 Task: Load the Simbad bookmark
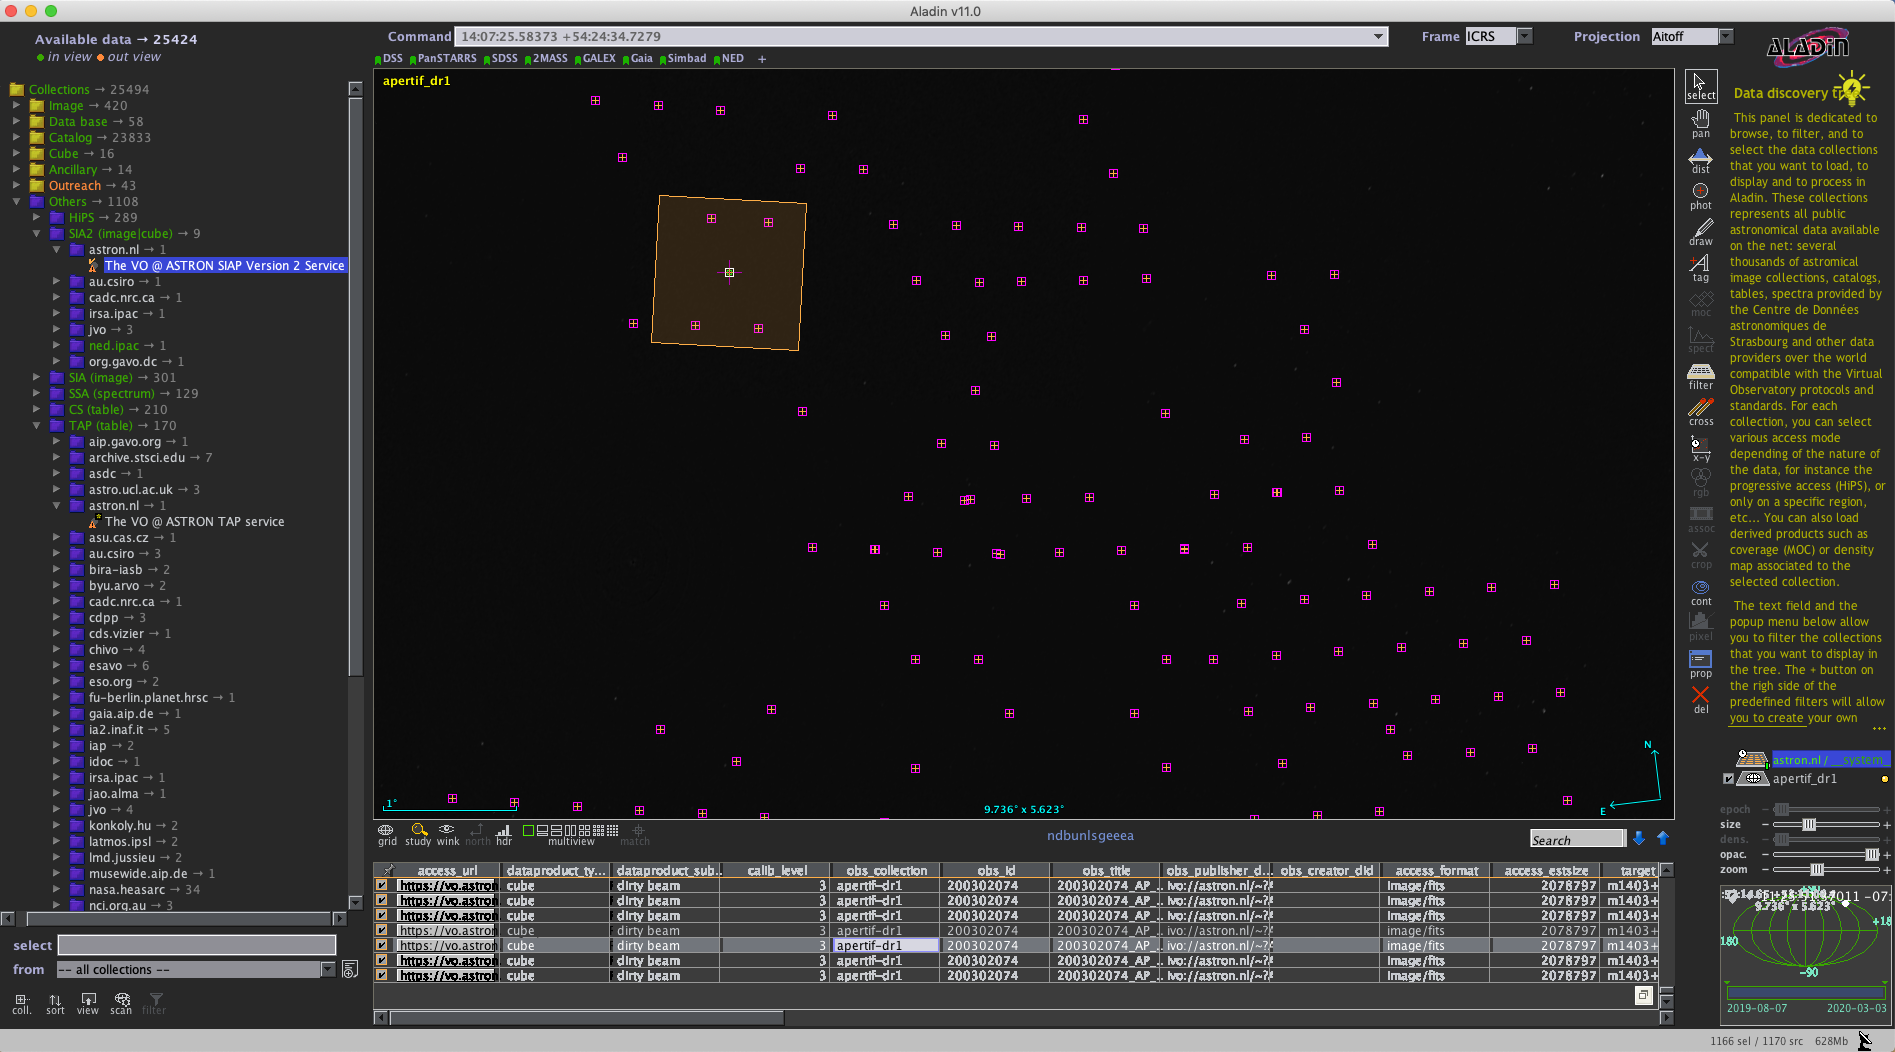click(683, 59)
